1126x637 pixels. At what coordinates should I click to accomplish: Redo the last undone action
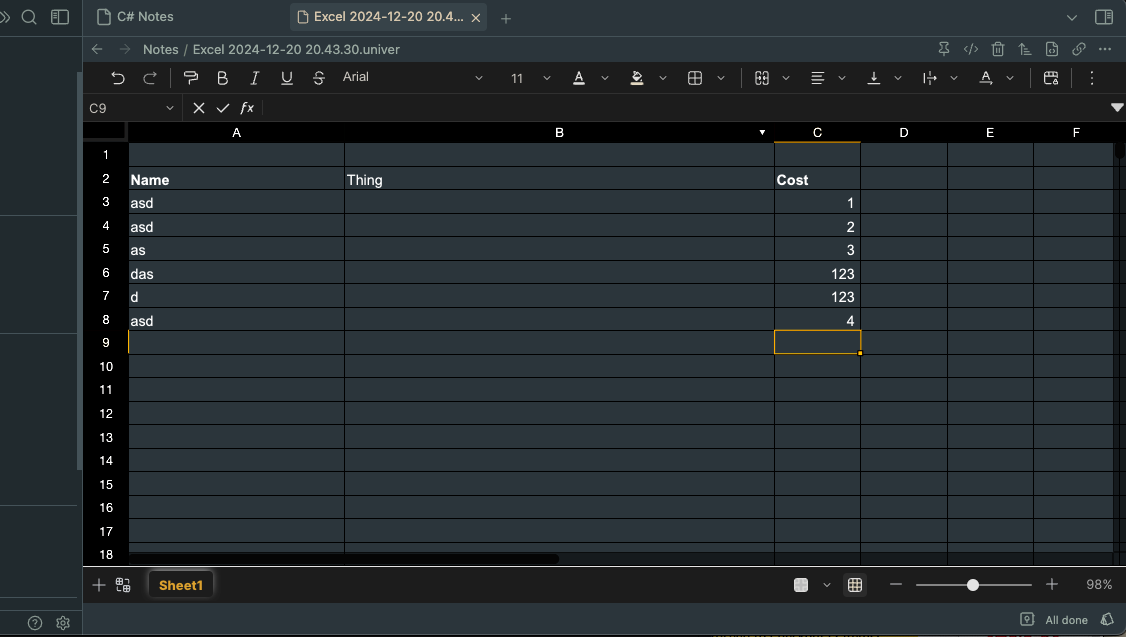click(149, 78)
